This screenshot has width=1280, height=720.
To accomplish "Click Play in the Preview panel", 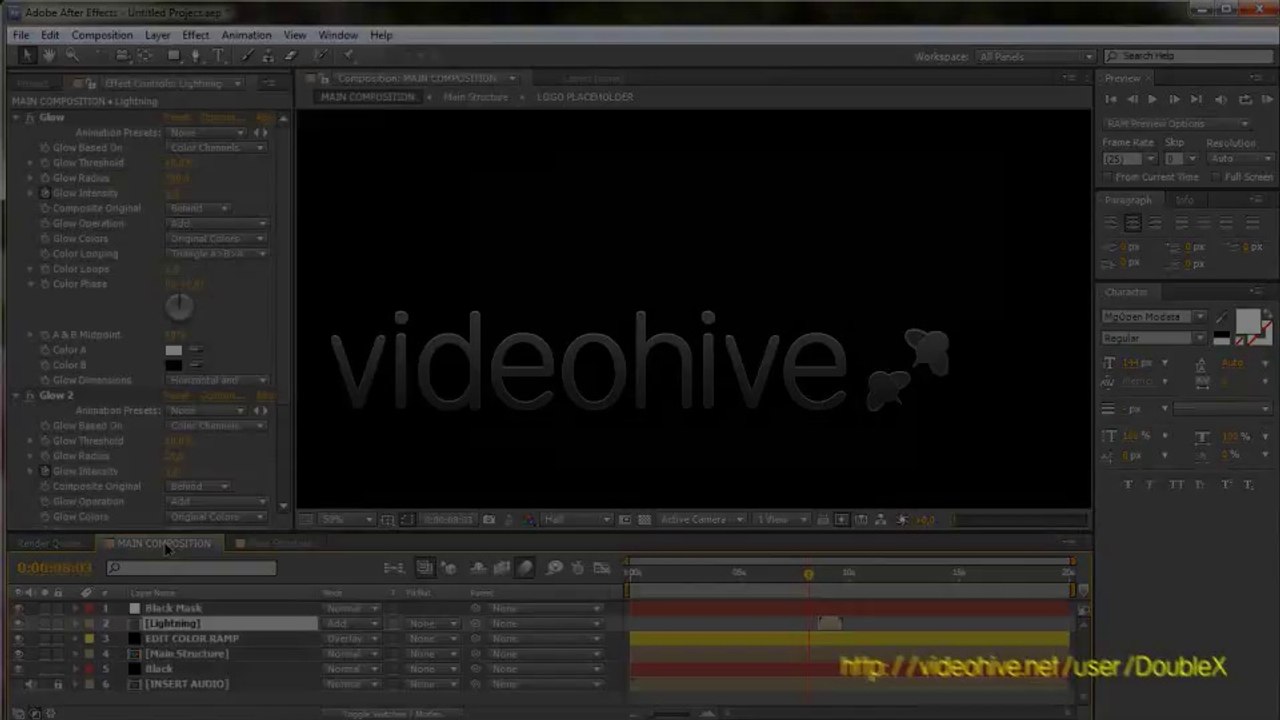I will (x=1152, y=100).
